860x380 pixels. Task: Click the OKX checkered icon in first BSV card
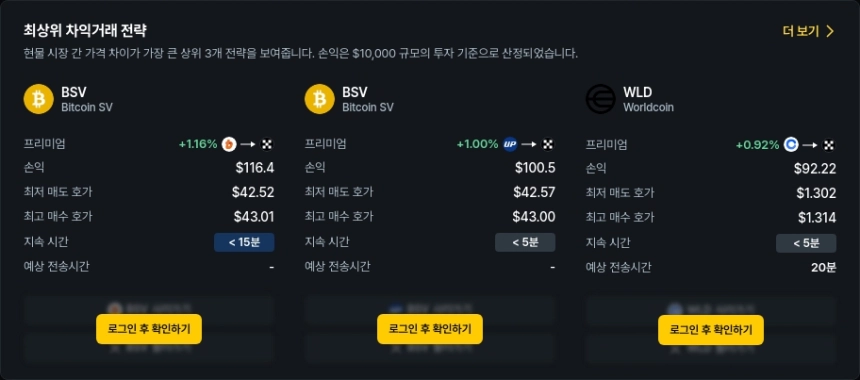(267, 145)
